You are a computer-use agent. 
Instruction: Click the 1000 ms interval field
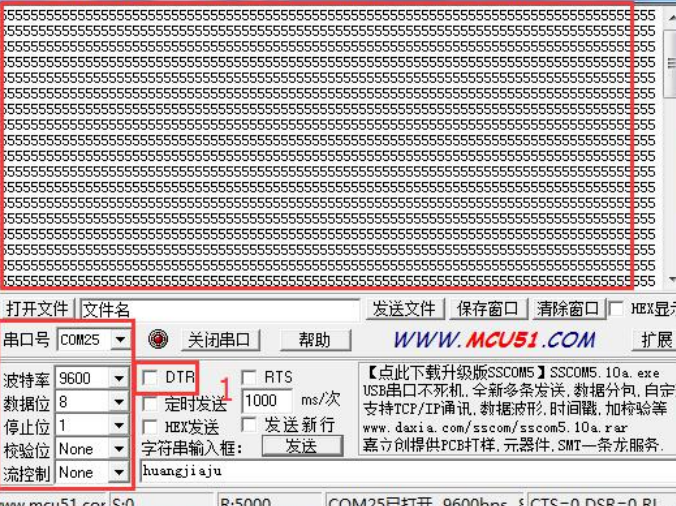(267, 401)
